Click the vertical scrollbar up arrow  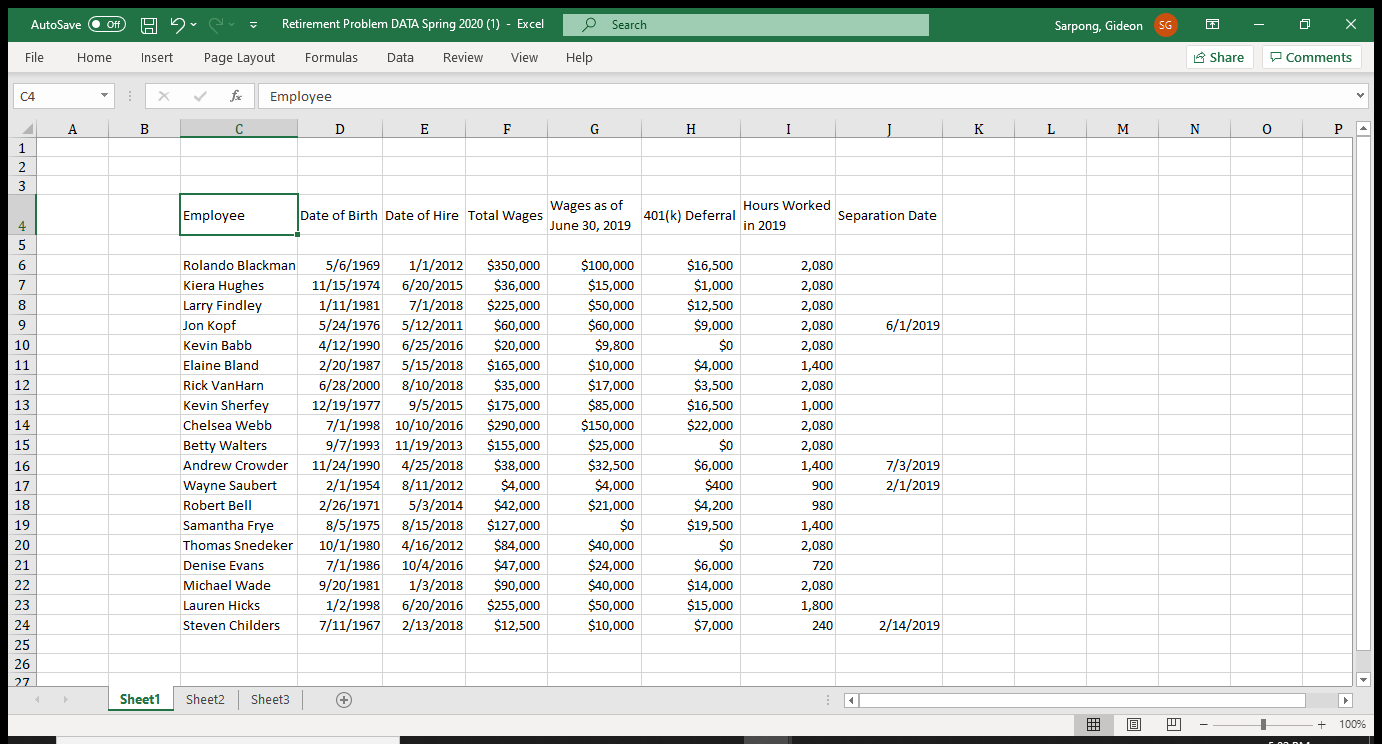1361,128
